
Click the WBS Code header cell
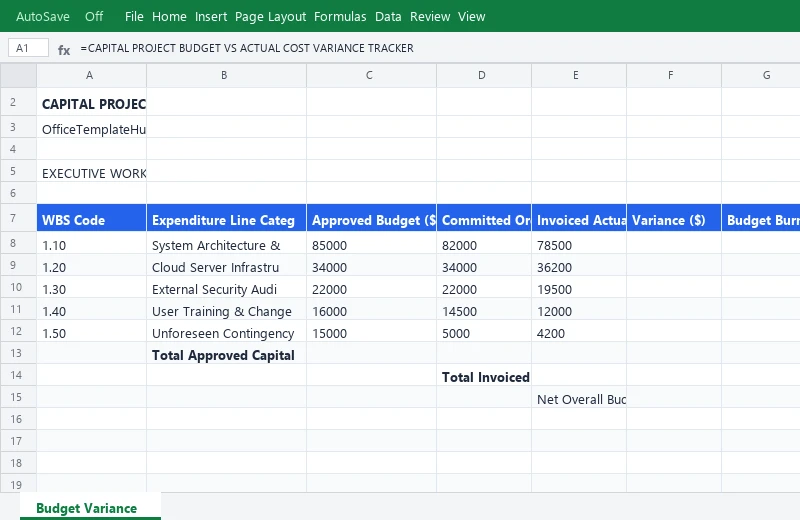[x=91, y=218]
